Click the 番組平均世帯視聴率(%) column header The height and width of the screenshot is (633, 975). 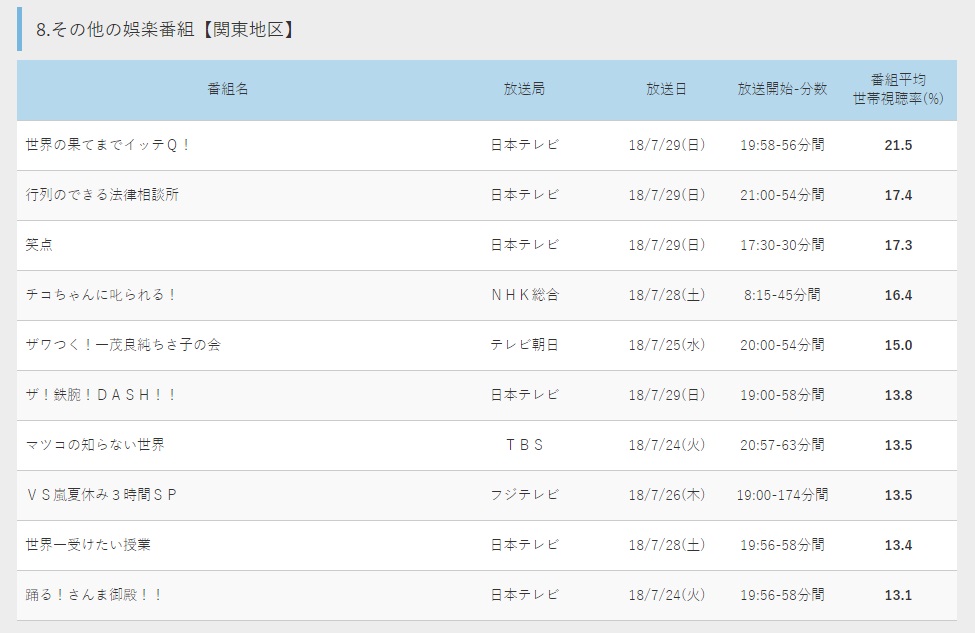pos(898,89)
